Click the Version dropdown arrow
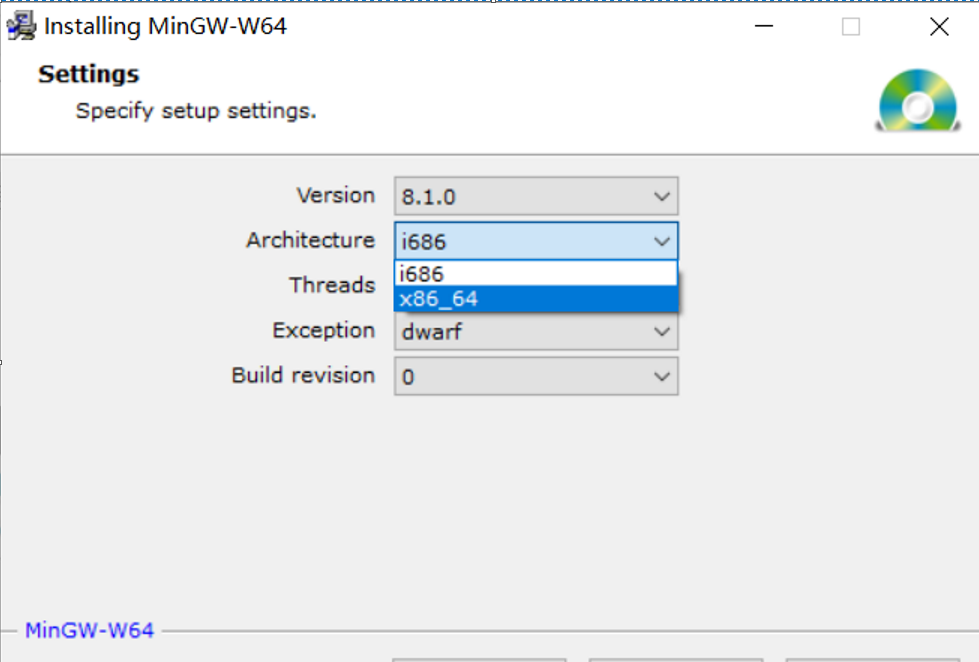The width and height of the screenshot is (979, 662). tap(661, 197)
